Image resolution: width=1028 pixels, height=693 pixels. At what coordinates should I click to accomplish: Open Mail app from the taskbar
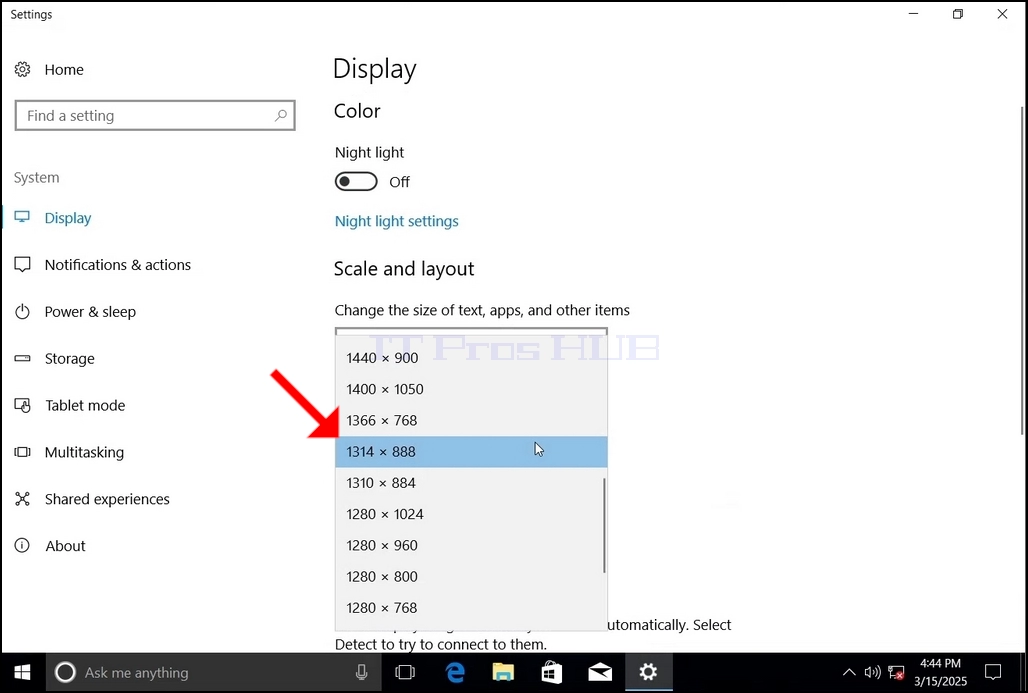600,673
